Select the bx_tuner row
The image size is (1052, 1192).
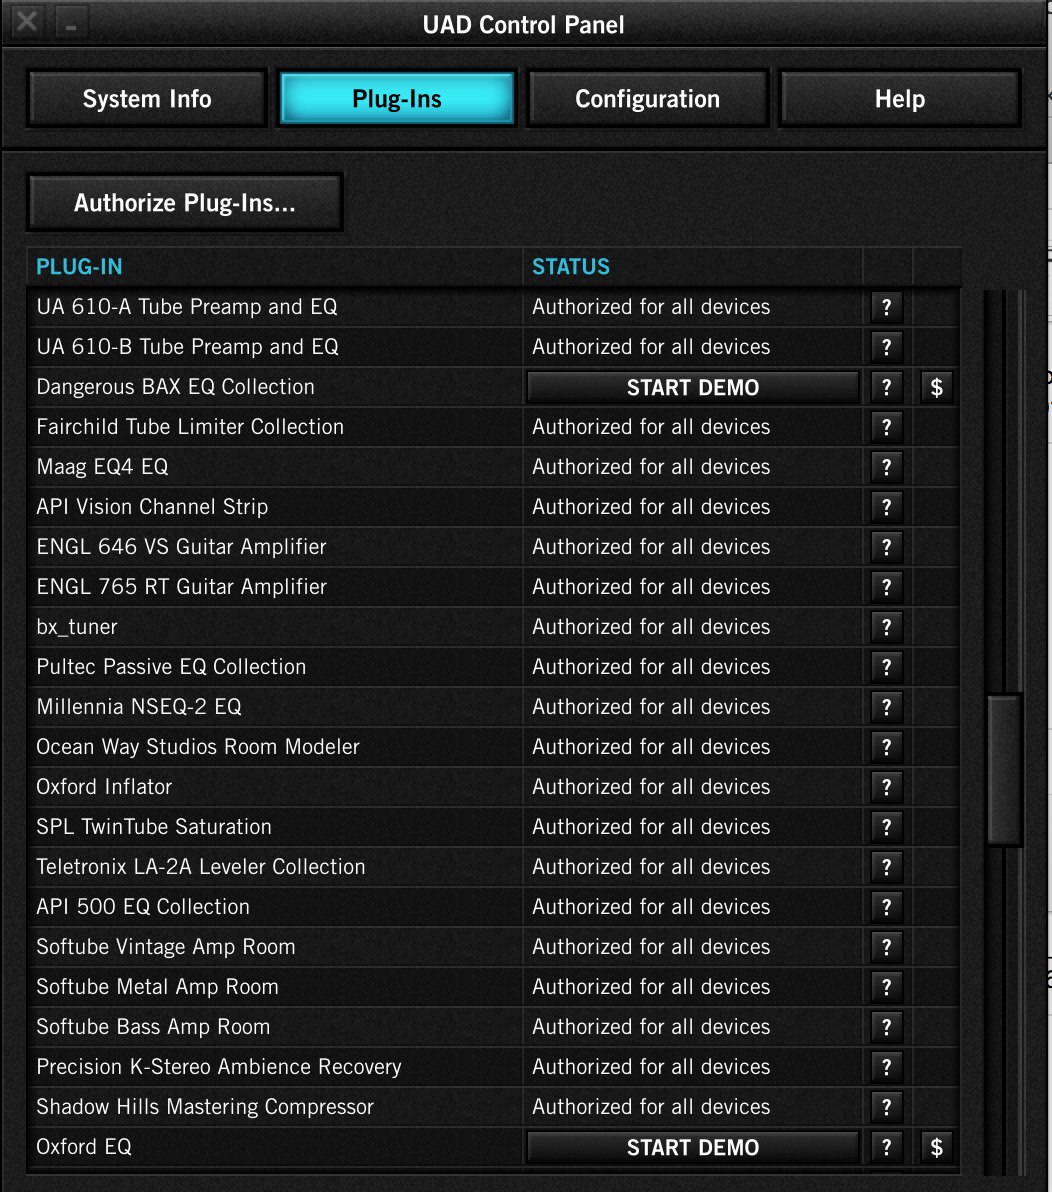[493, 627]
